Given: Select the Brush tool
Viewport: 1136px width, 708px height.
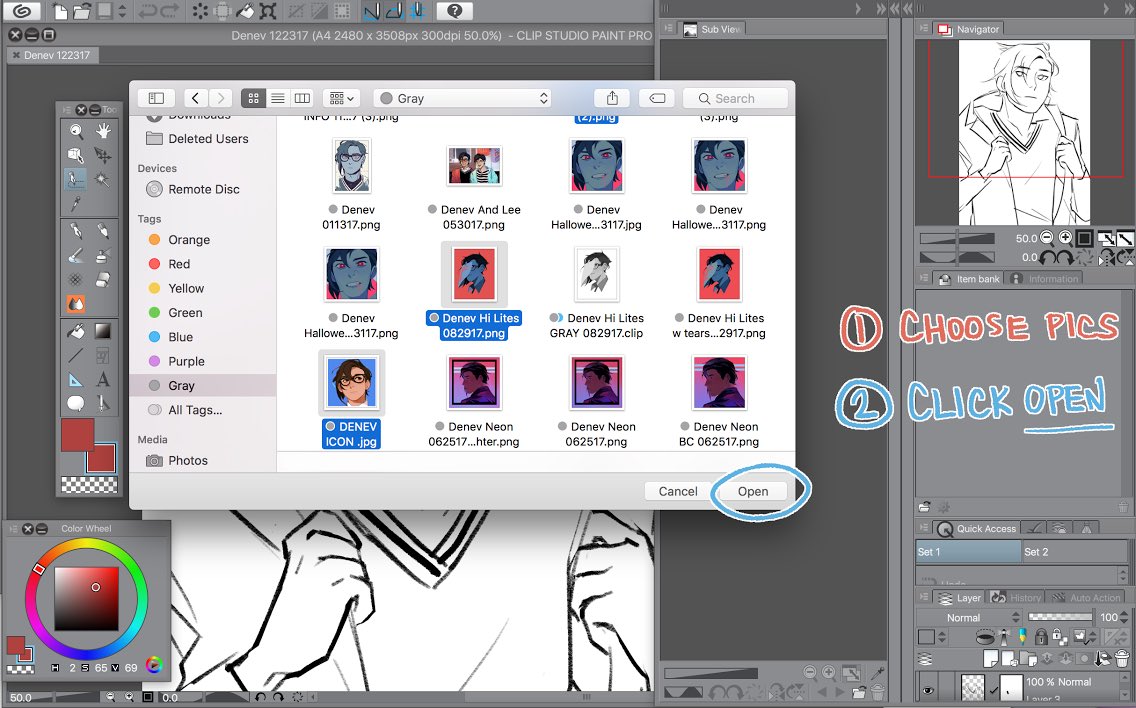Looking at the screenshot, I should pyautogui.click(x=75, y=255).
